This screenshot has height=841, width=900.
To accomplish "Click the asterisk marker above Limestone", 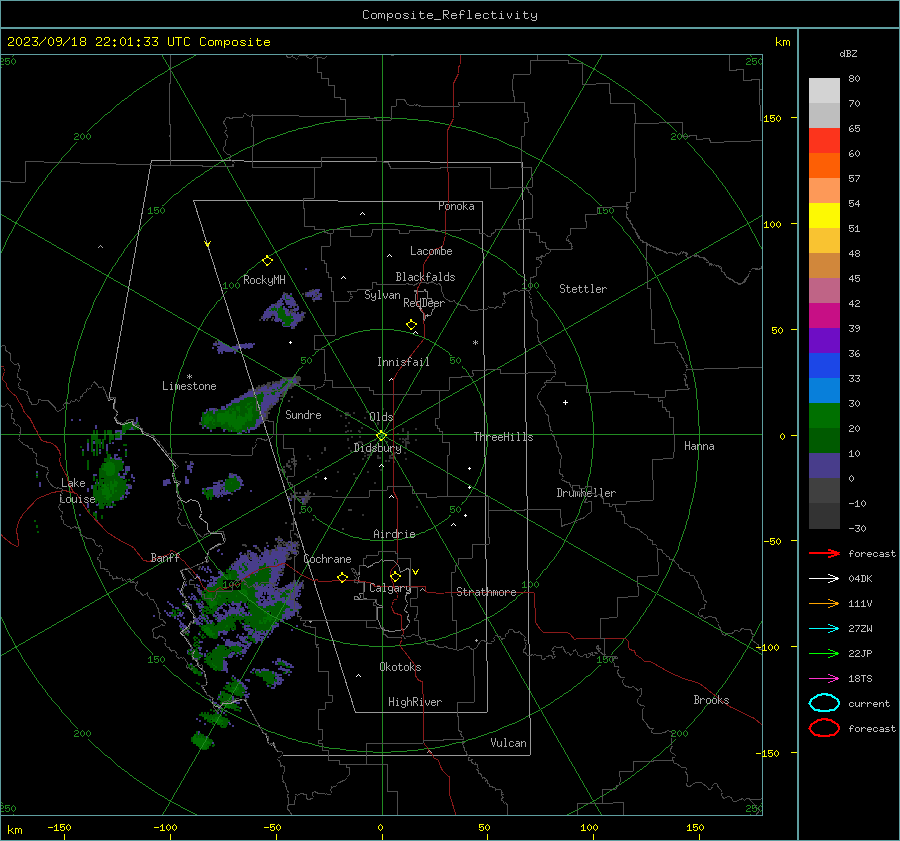I will 189,377.
